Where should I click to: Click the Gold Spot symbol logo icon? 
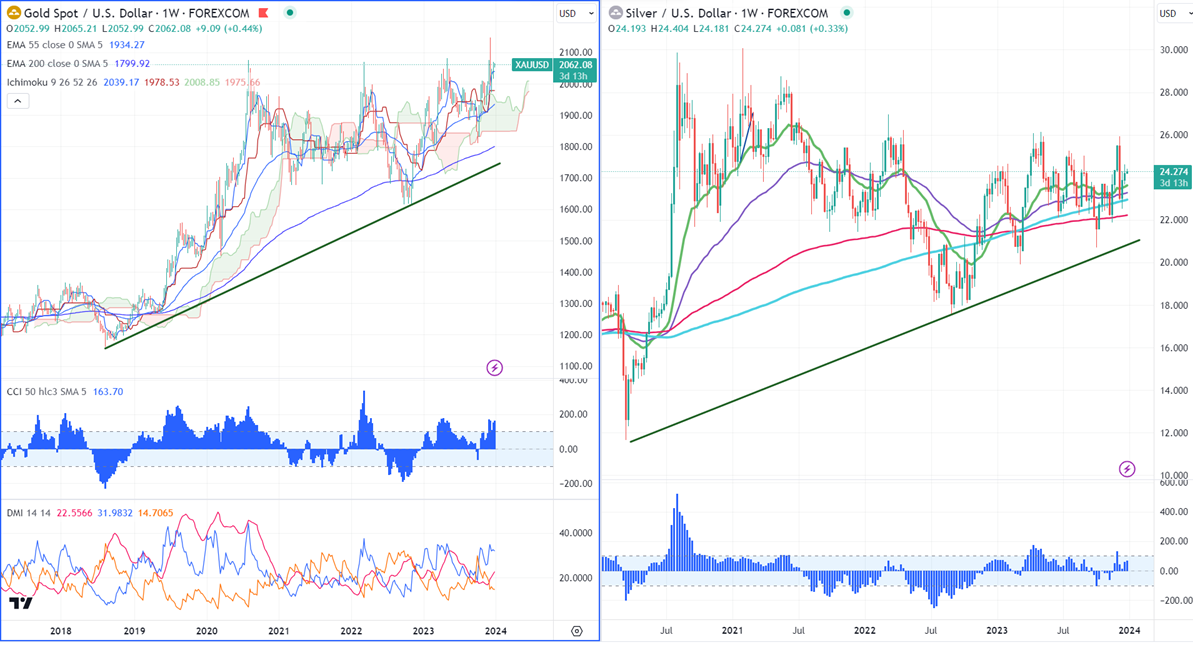(14, 12)
